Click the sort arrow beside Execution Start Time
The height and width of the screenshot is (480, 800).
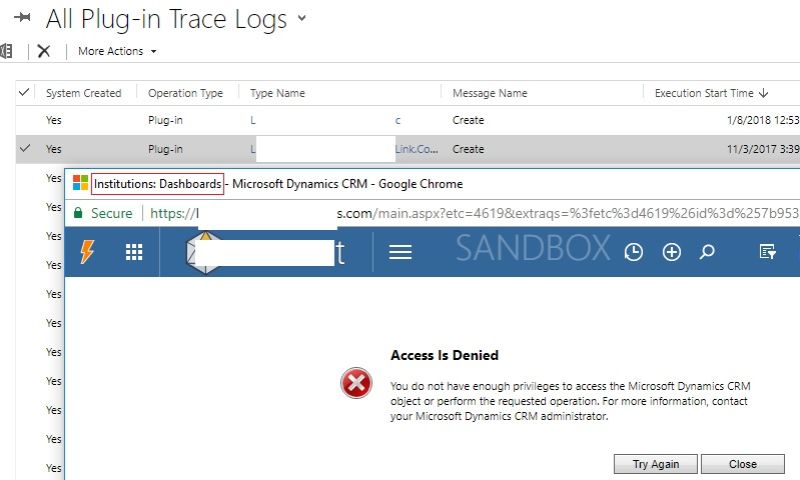coord(763,93)
